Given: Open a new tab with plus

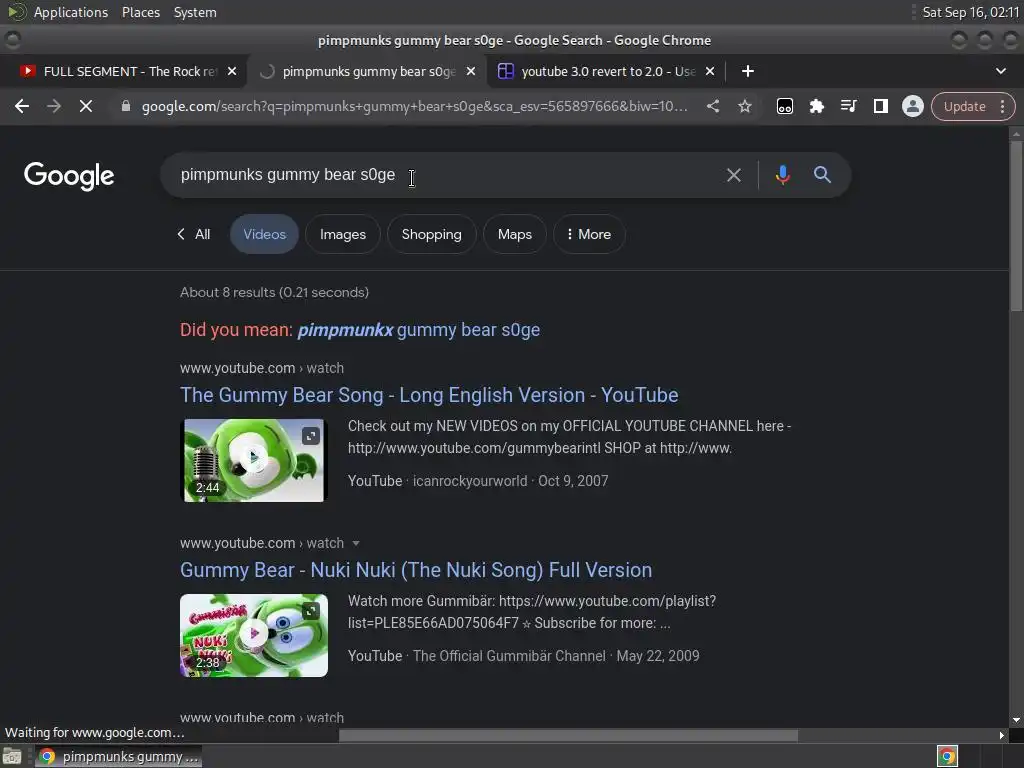Looking at the screenshot, I should [x=748, y=71].
